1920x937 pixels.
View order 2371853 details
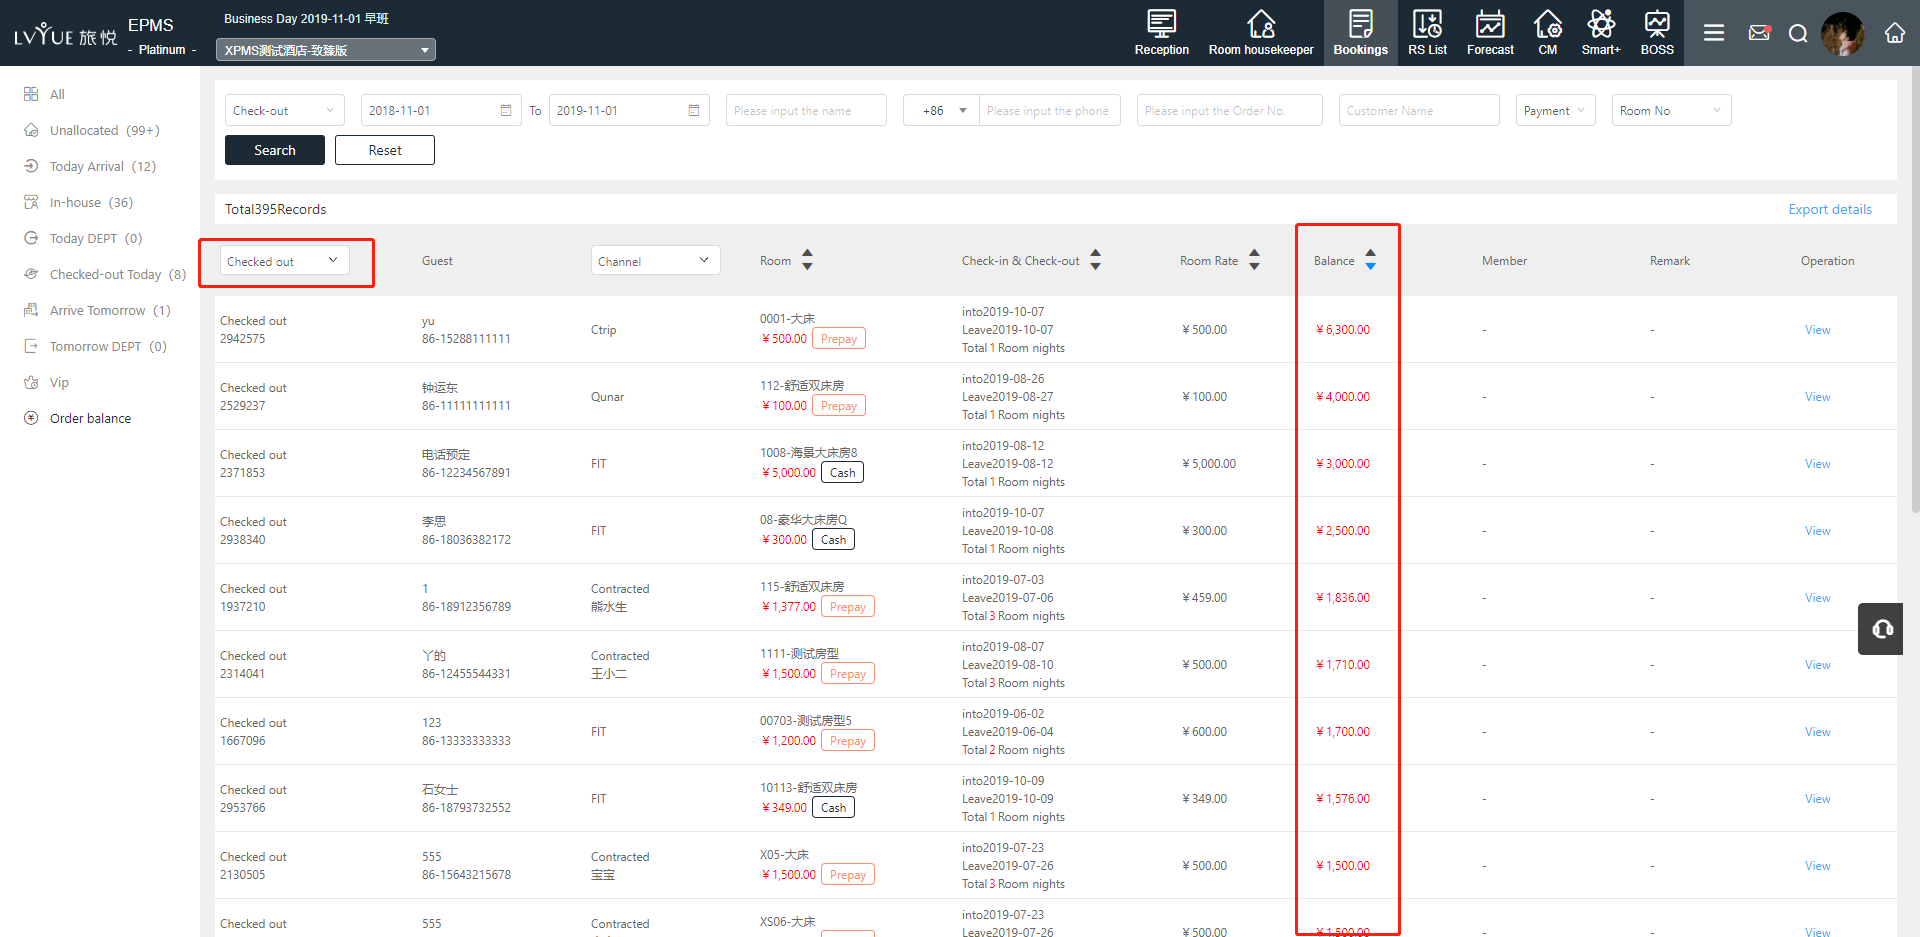pyautogui.click(x=1817, y=464)
